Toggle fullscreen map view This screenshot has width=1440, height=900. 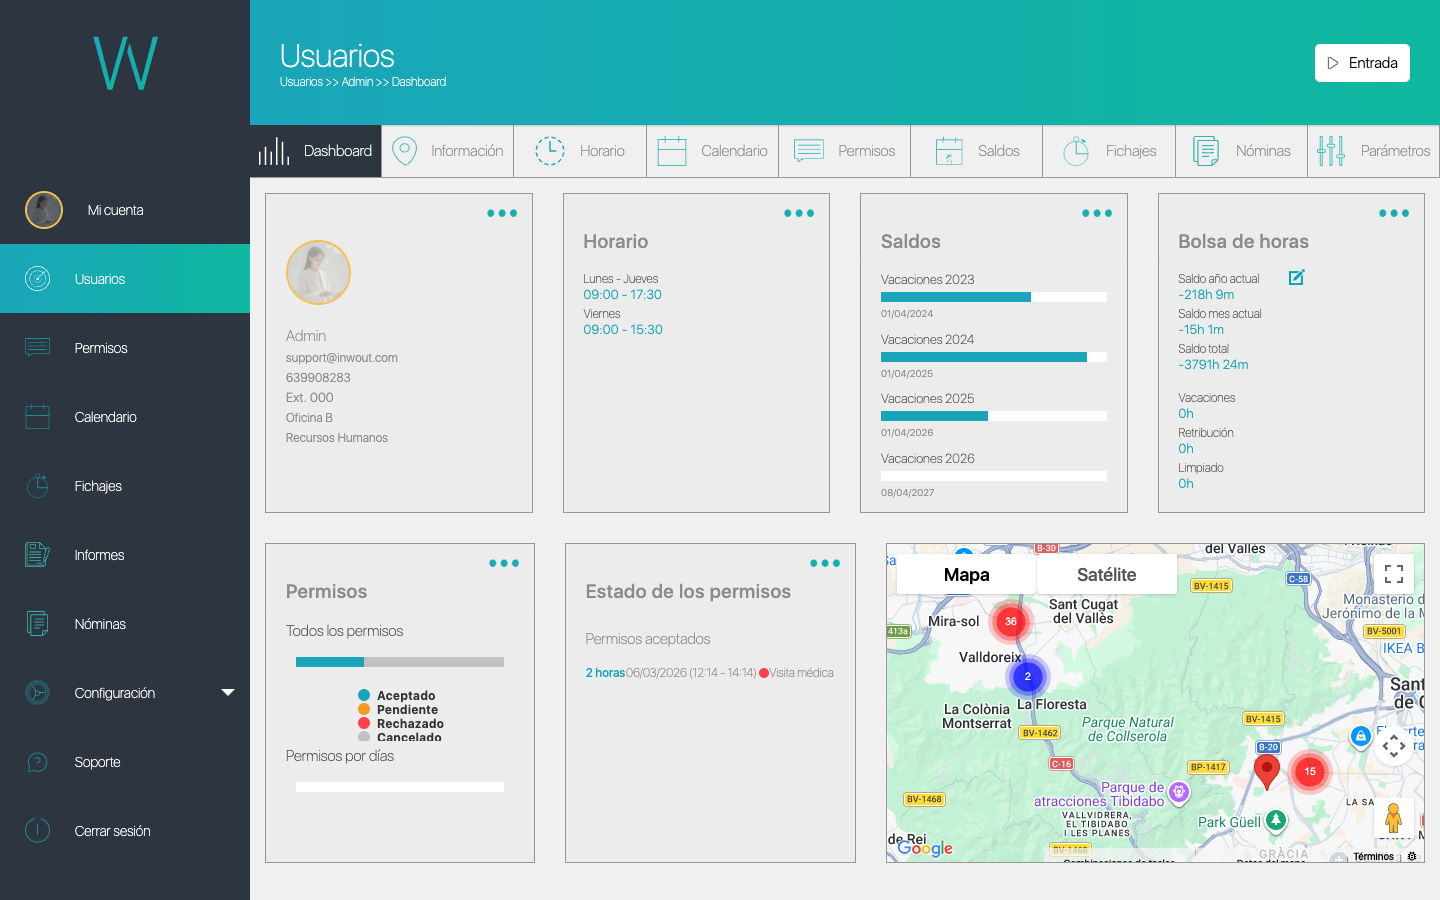point(1394,574)
